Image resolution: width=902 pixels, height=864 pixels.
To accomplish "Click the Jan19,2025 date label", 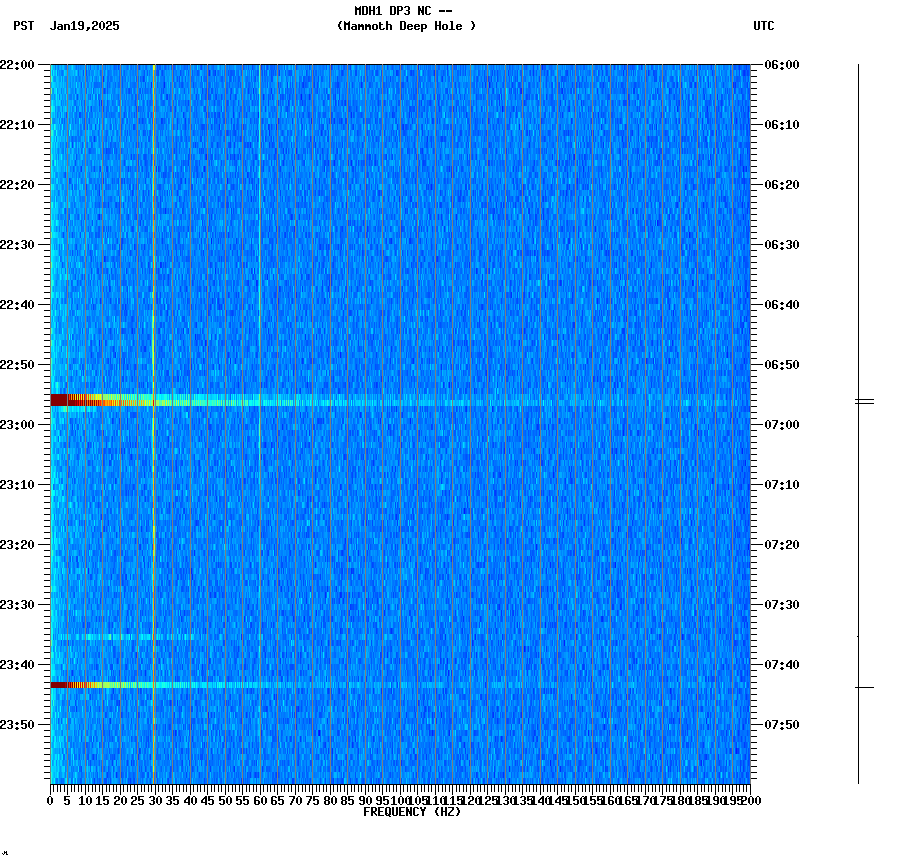I will tap(84, 27).
